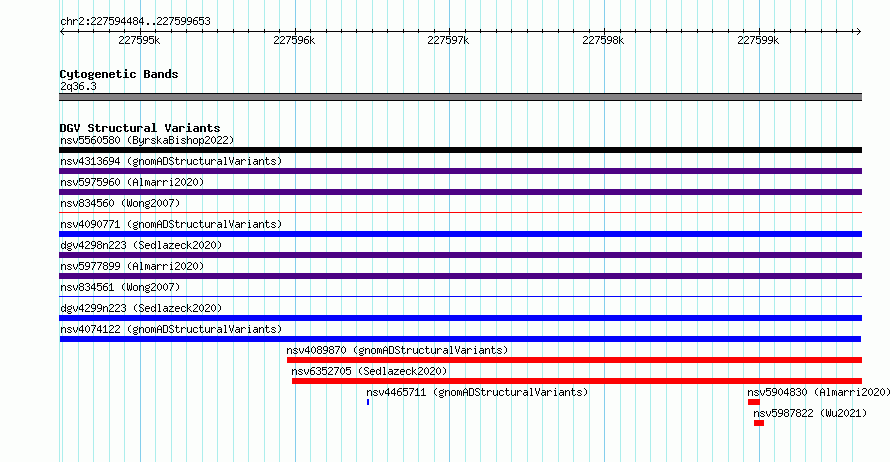Click the thin blue nsv834561 line
This screenshot has width=890, height=462.
460,297
